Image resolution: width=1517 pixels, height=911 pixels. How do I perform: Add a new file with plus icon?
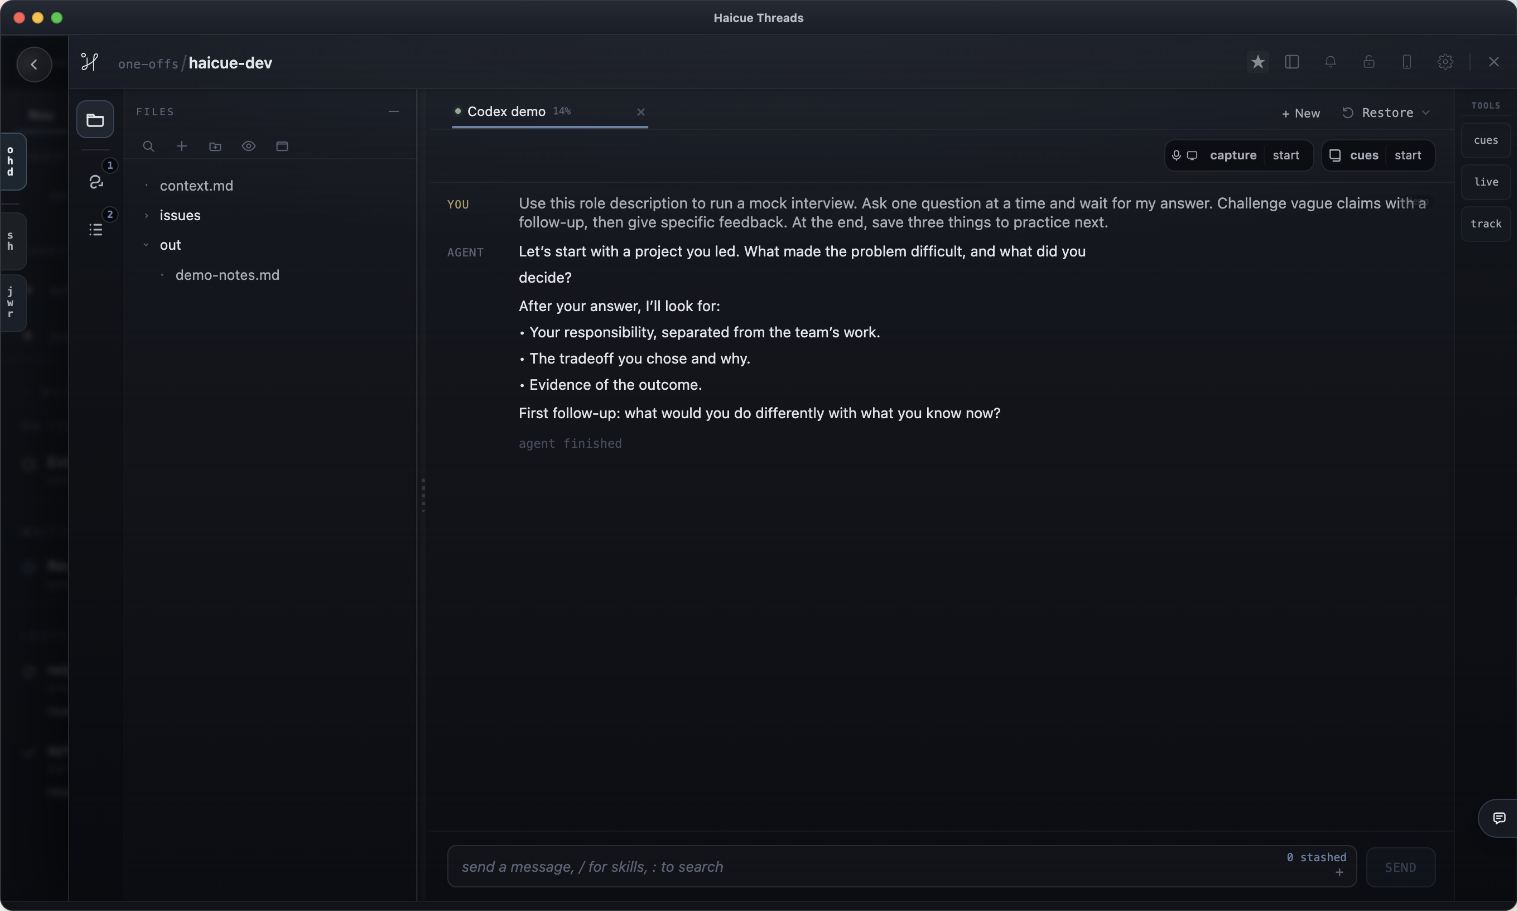[182, 146]
